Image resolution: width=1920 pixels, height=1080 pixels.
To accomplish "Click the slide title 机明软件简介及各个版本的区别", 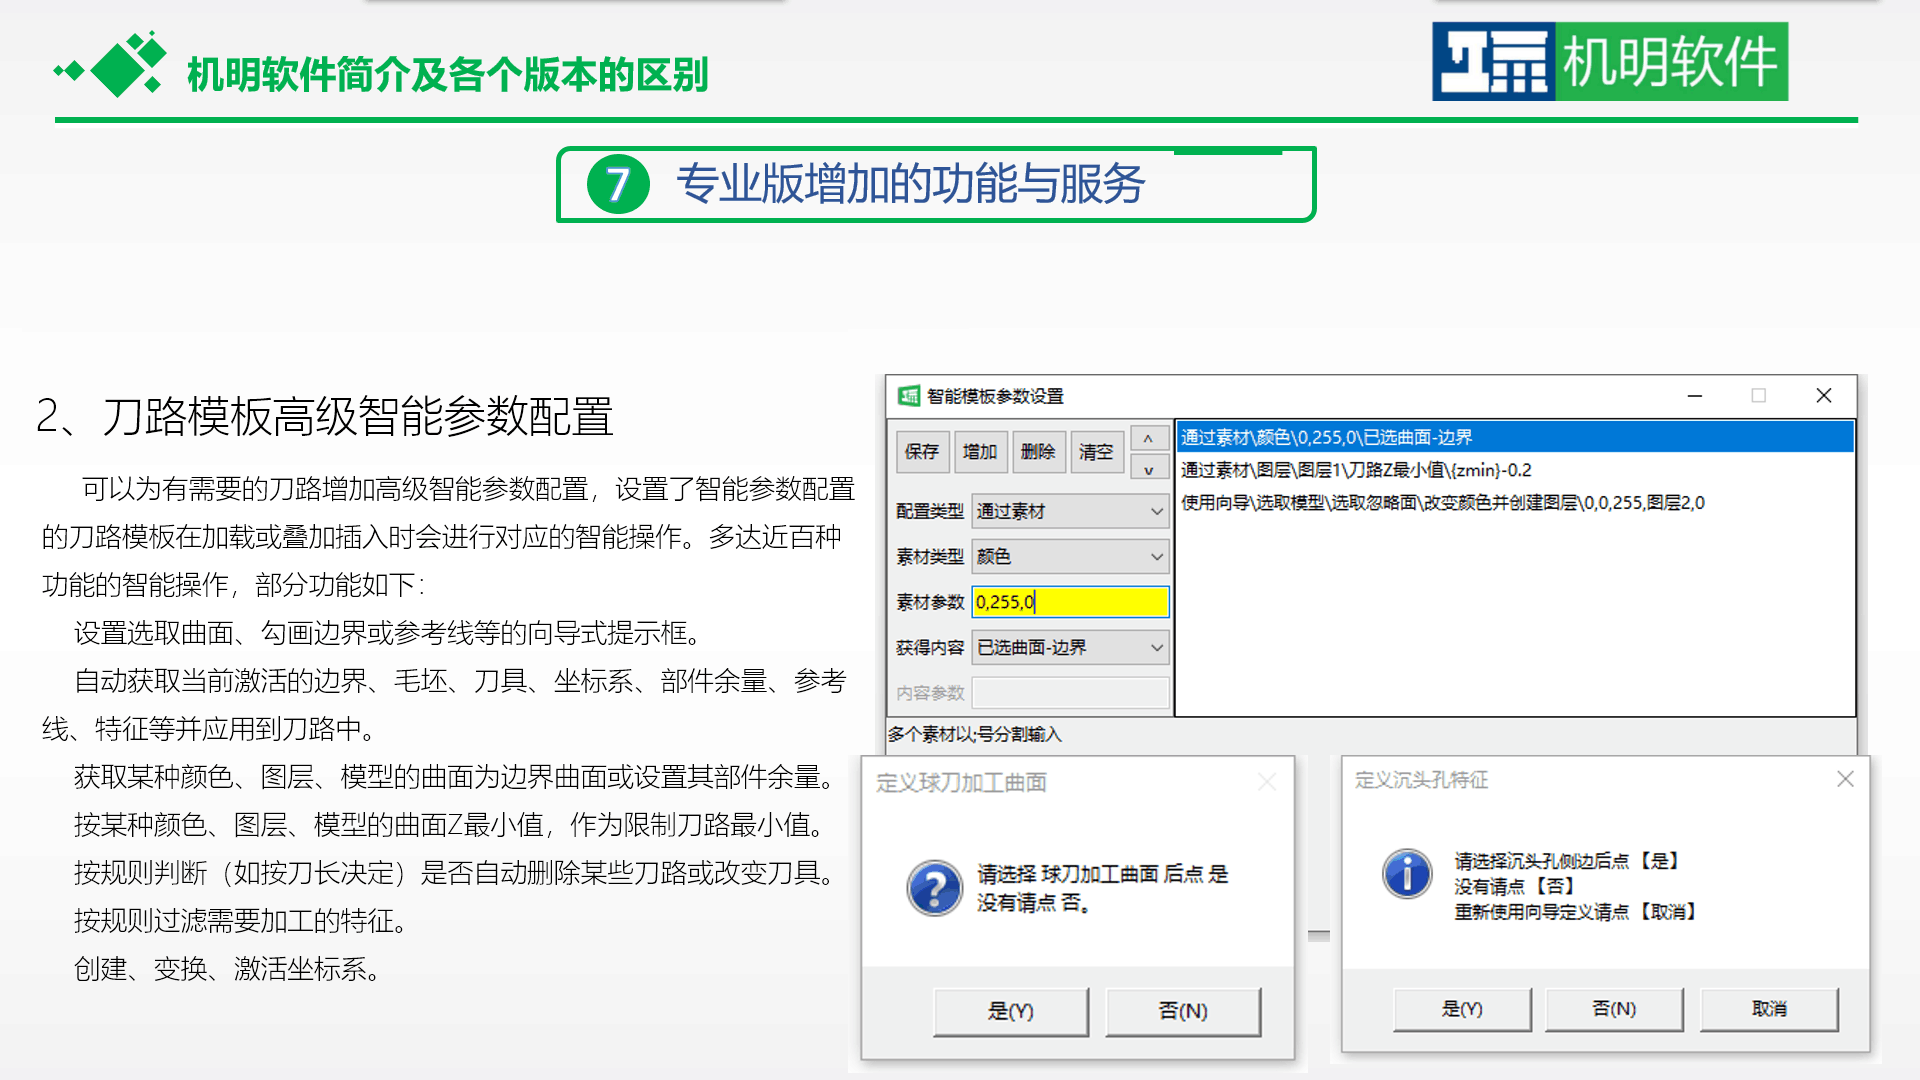I will 447,75.
